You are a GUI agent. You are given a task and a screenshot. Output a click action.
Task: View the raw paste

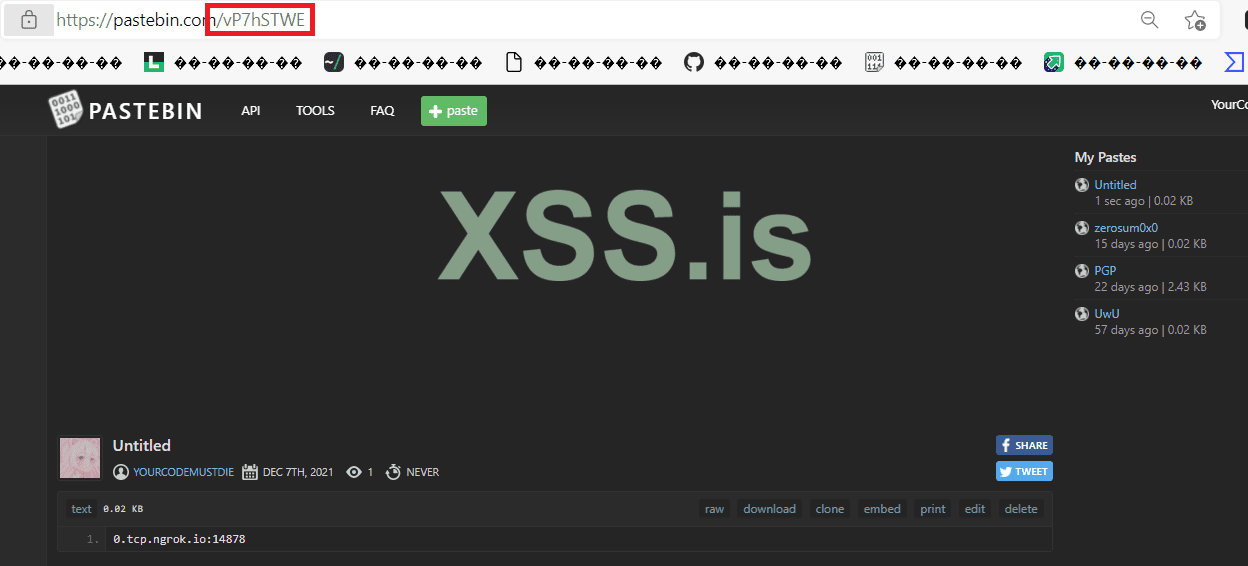click(714, 509)
